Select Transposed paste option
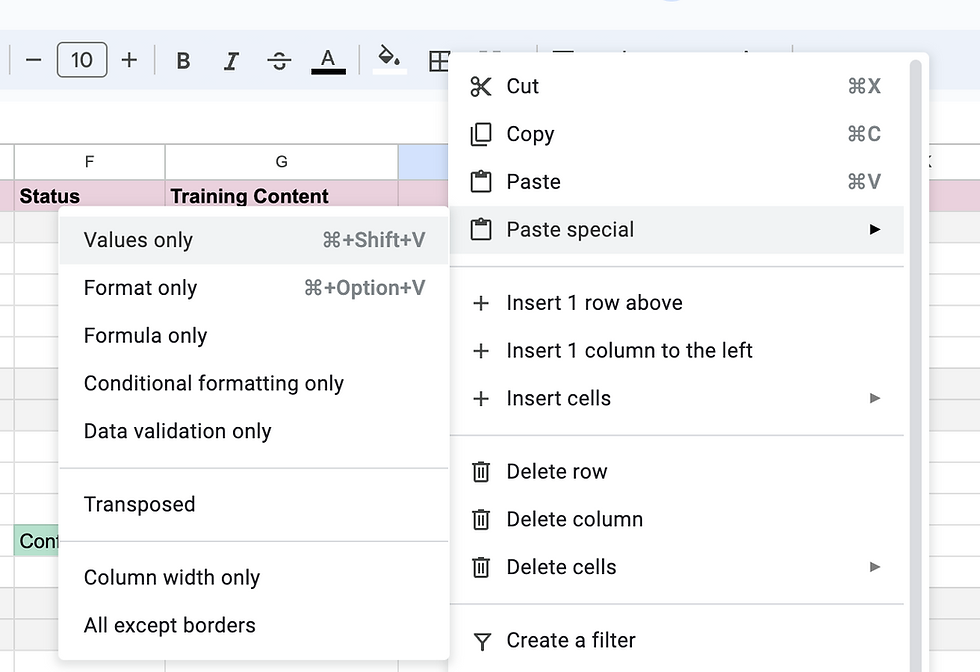Viewport: 980px width, 672px height. pos(139,504)
